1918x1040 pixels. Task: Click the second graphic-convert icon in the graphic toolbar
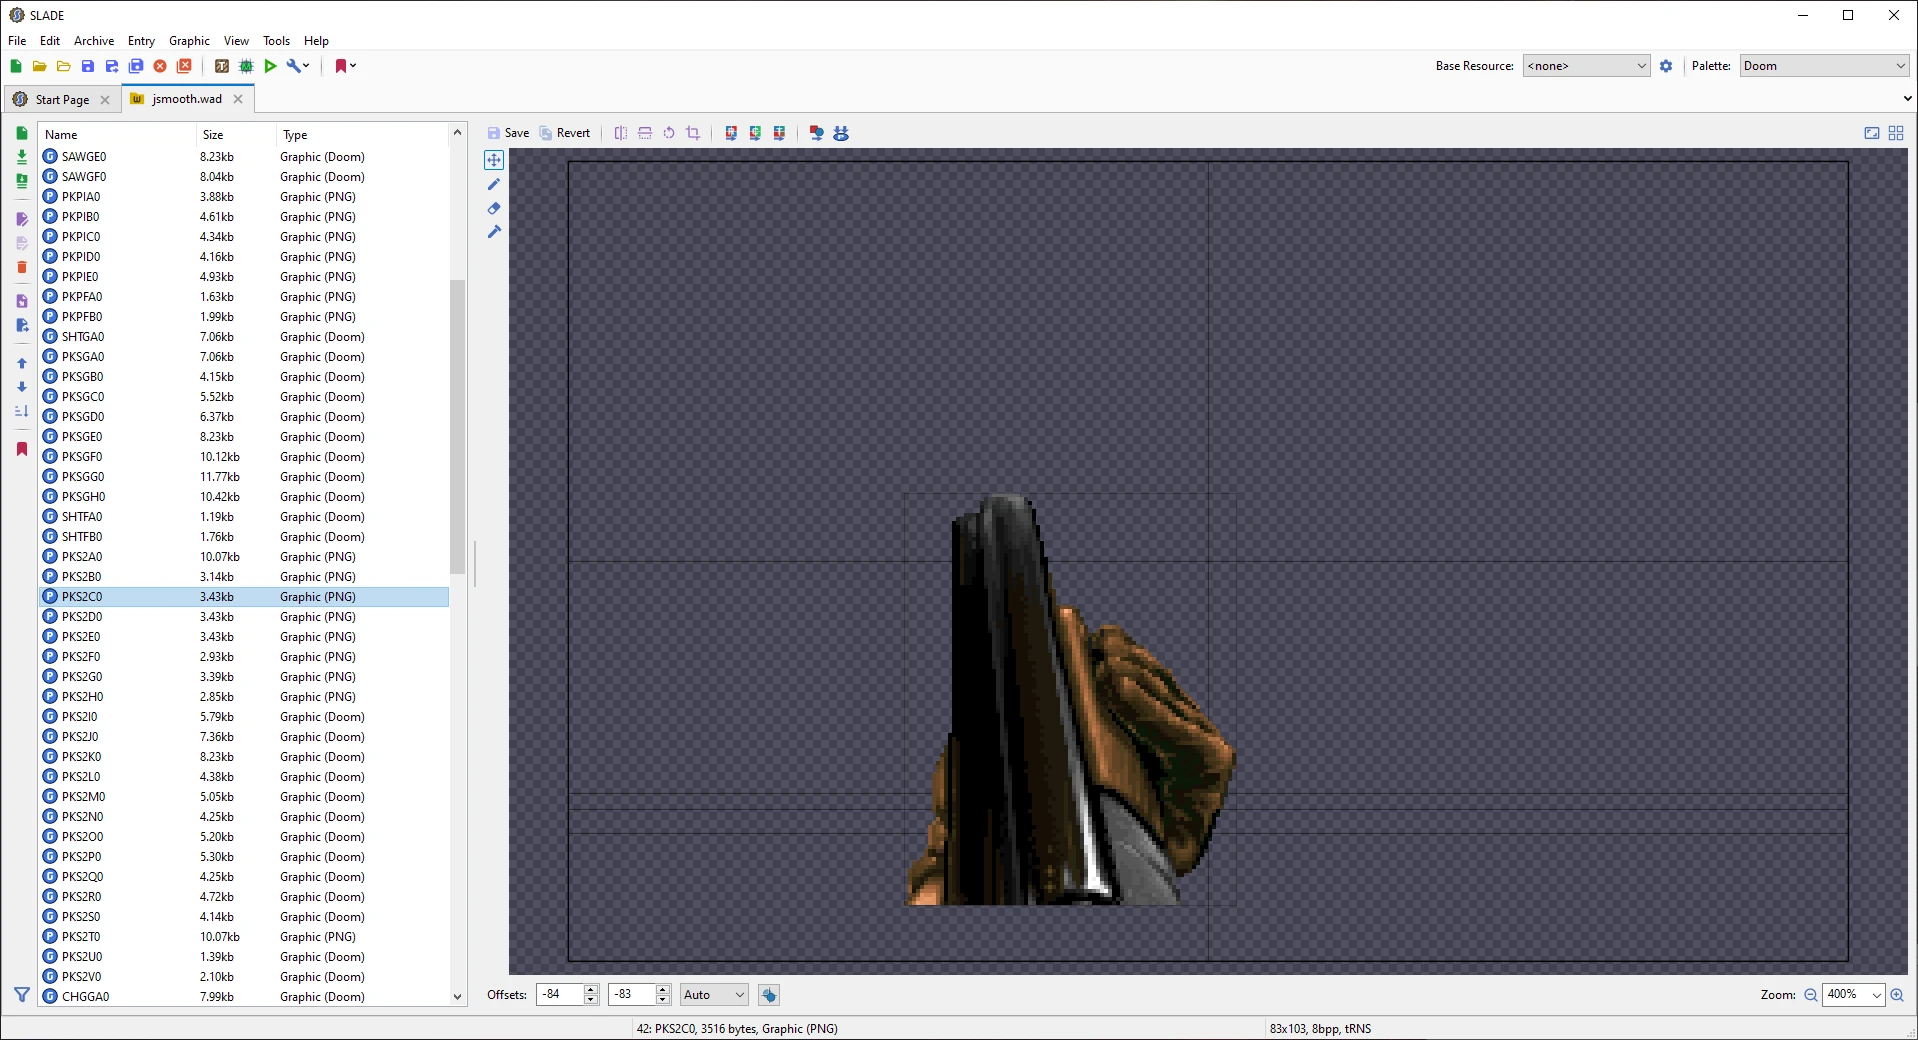click(755, 133)
